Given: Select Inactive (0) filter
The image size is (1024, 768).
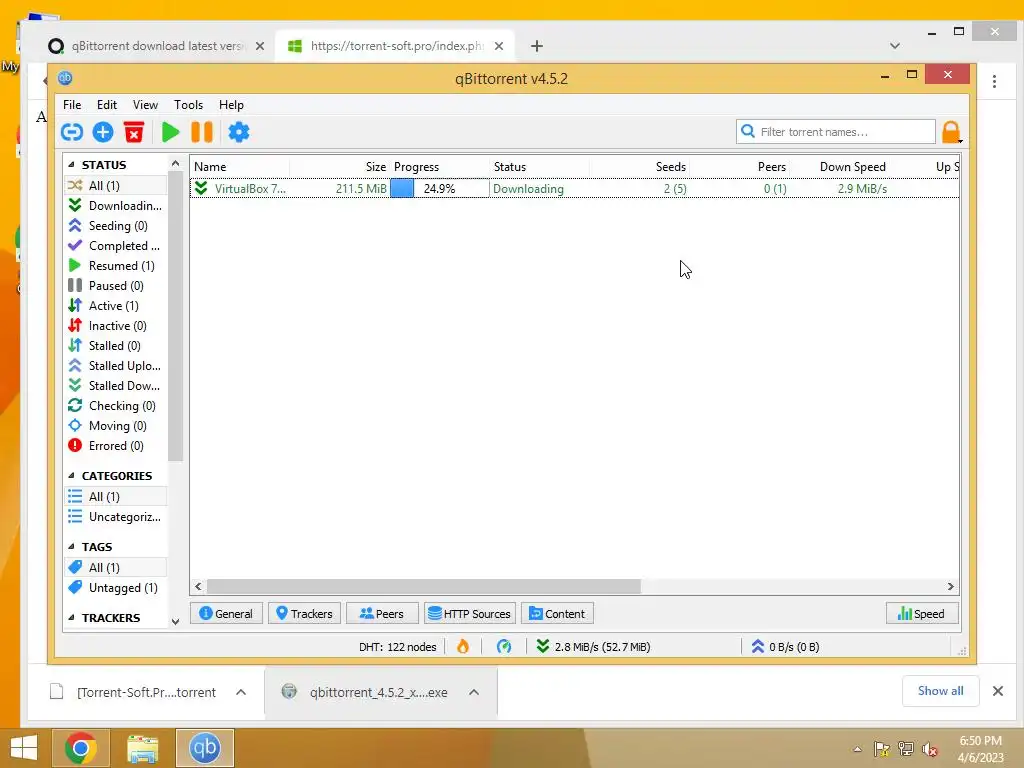Looking at the screenshot, I should (116, 326).
